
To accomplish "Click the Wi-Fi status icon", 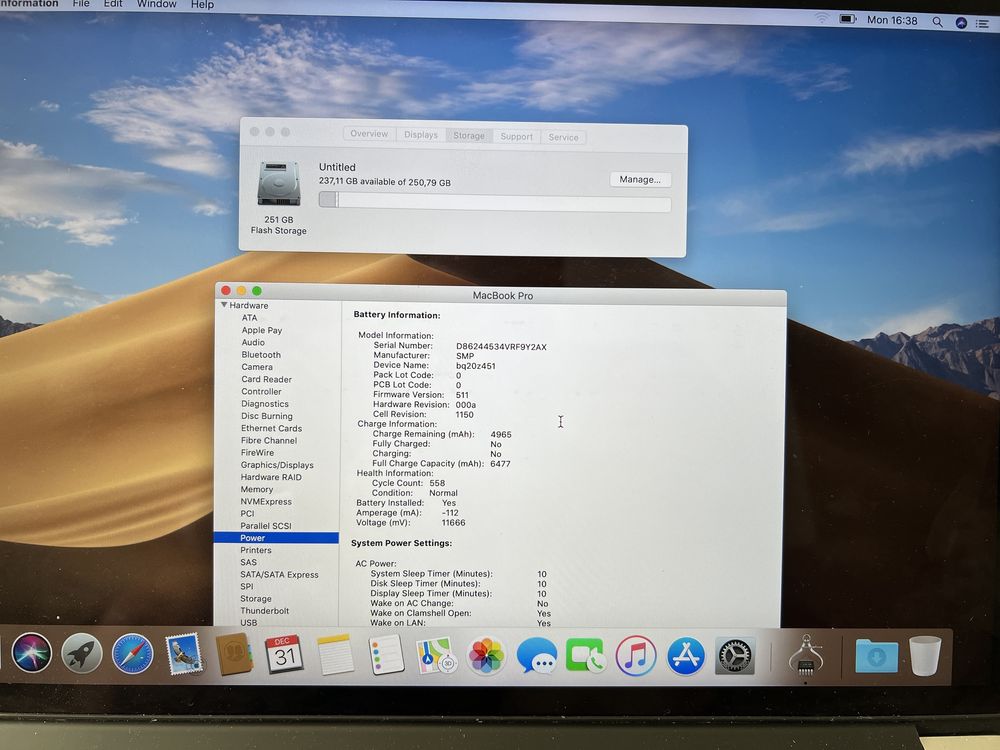I will click(x=822, y=18).
